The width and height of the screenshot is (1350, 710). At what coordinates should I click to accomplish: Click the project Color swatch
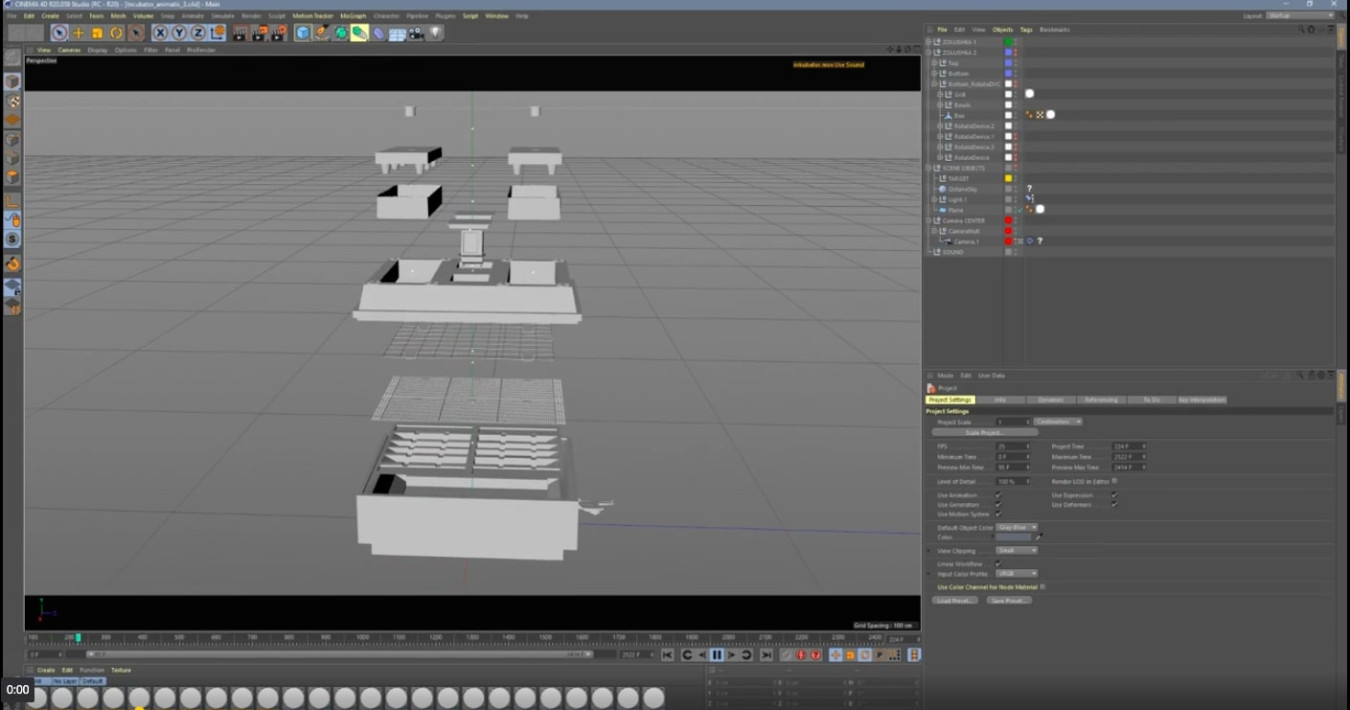coord(1013,537)
